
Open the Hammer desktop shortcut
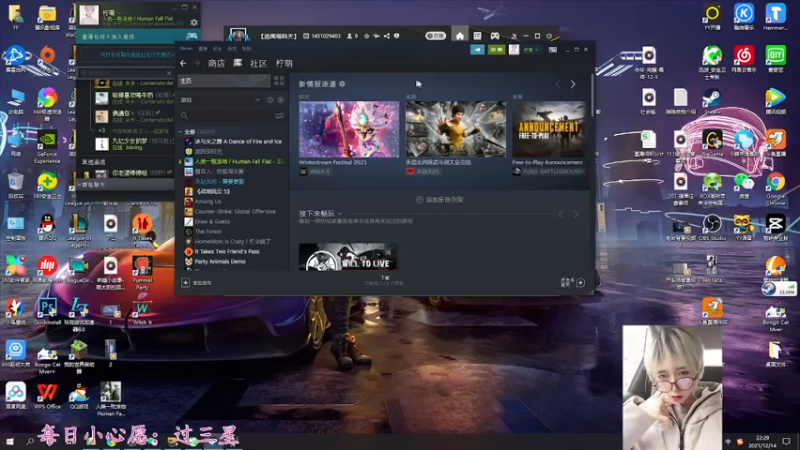775,17
